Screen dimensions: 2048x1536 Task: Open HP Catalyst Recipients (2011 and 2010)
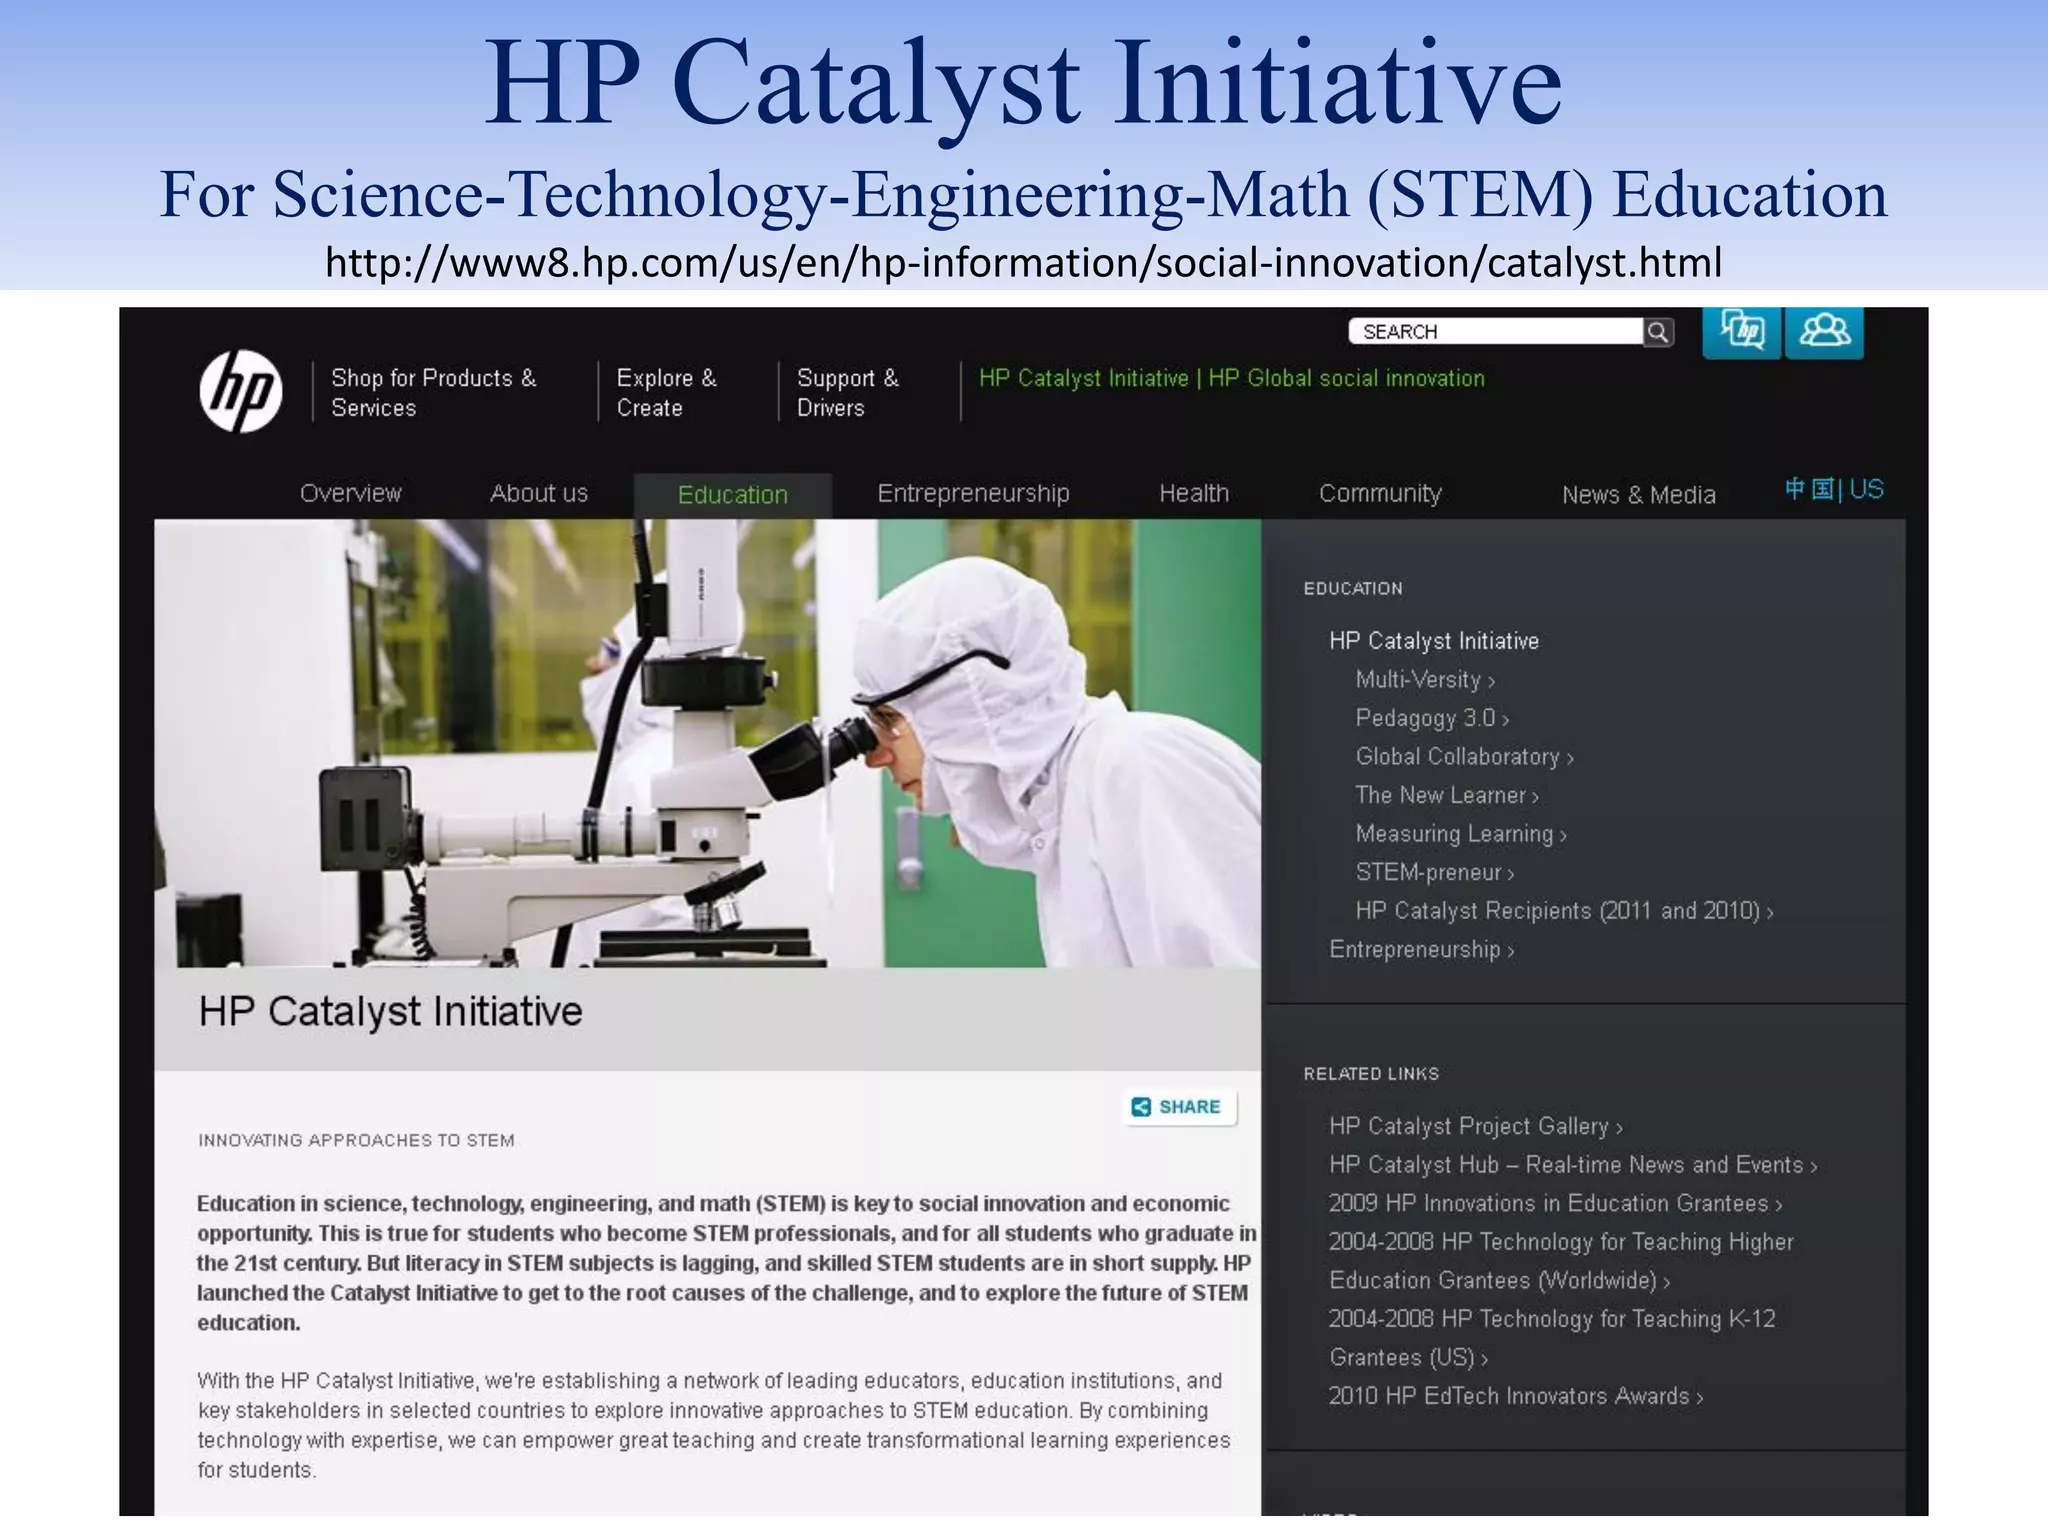click(1564, 911)
